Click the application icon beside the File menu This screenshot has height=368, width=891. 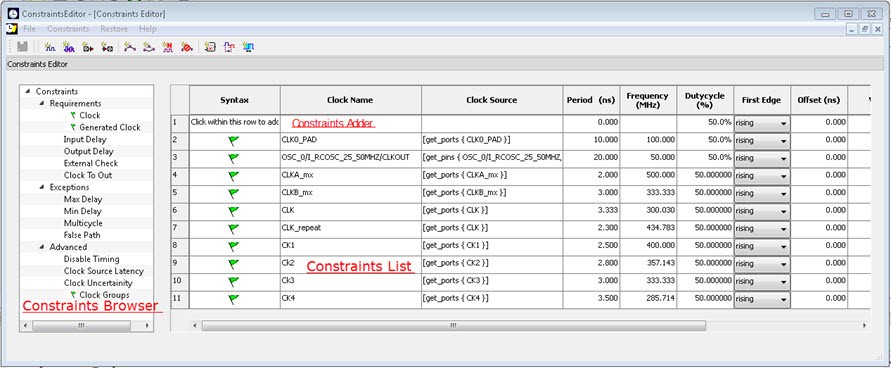[x=11, y=28]
